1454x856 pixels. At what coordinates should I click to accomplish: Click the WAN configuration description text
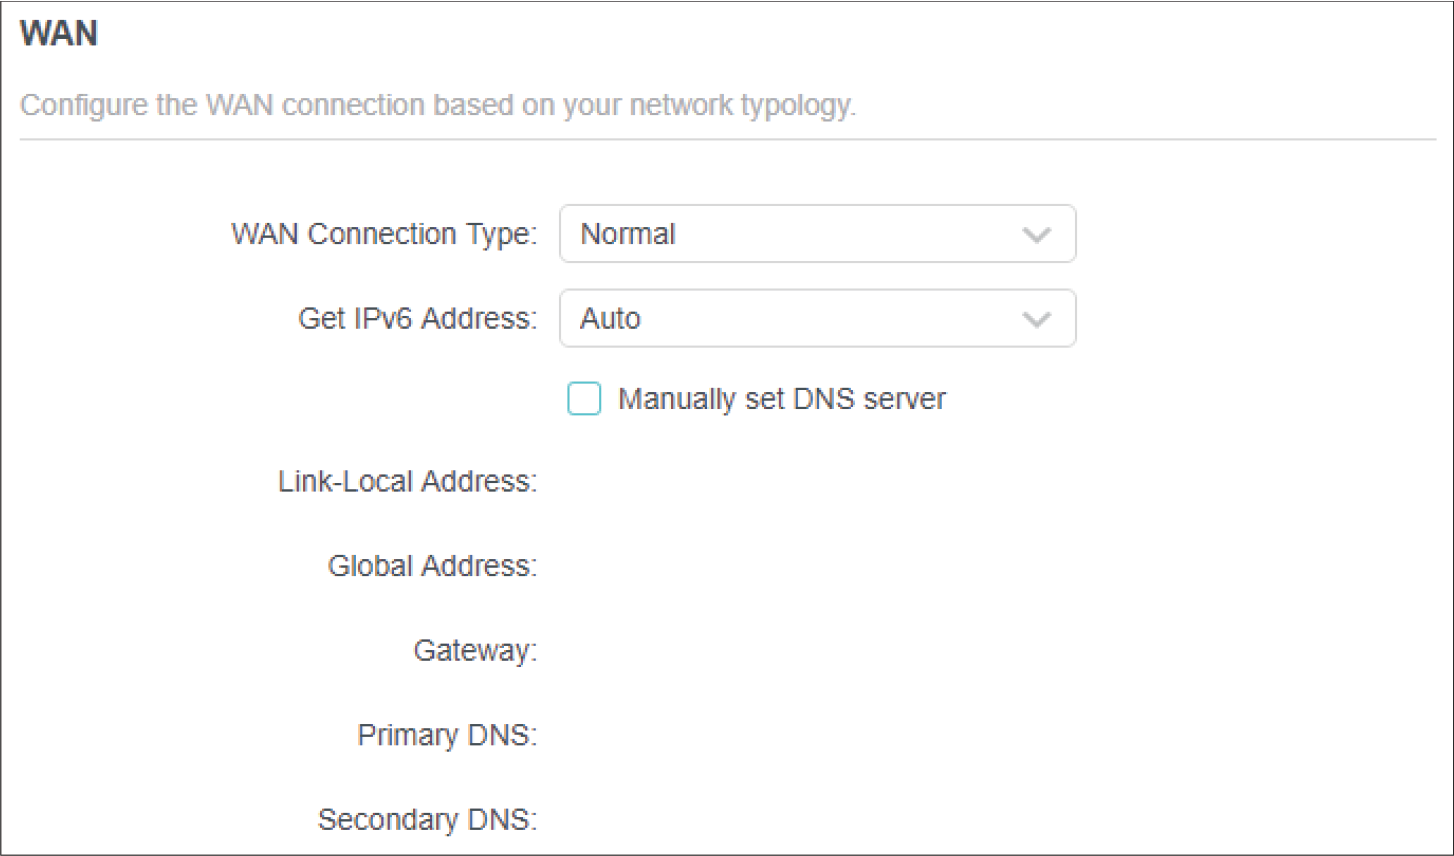point(438,105)
